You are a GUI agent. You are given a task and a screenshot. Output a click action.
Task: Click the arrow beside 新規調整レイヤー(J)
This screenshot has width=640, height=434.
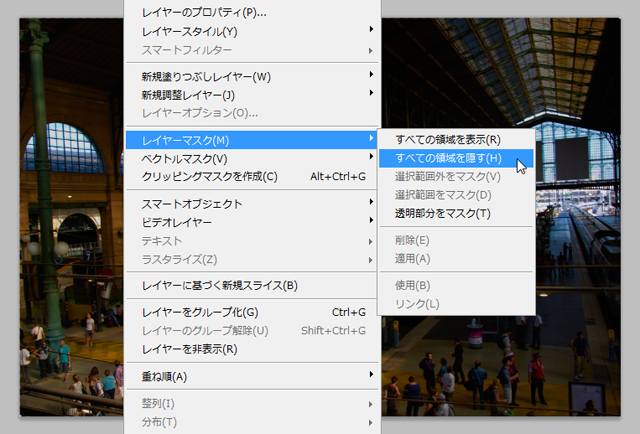click(371, 93)
